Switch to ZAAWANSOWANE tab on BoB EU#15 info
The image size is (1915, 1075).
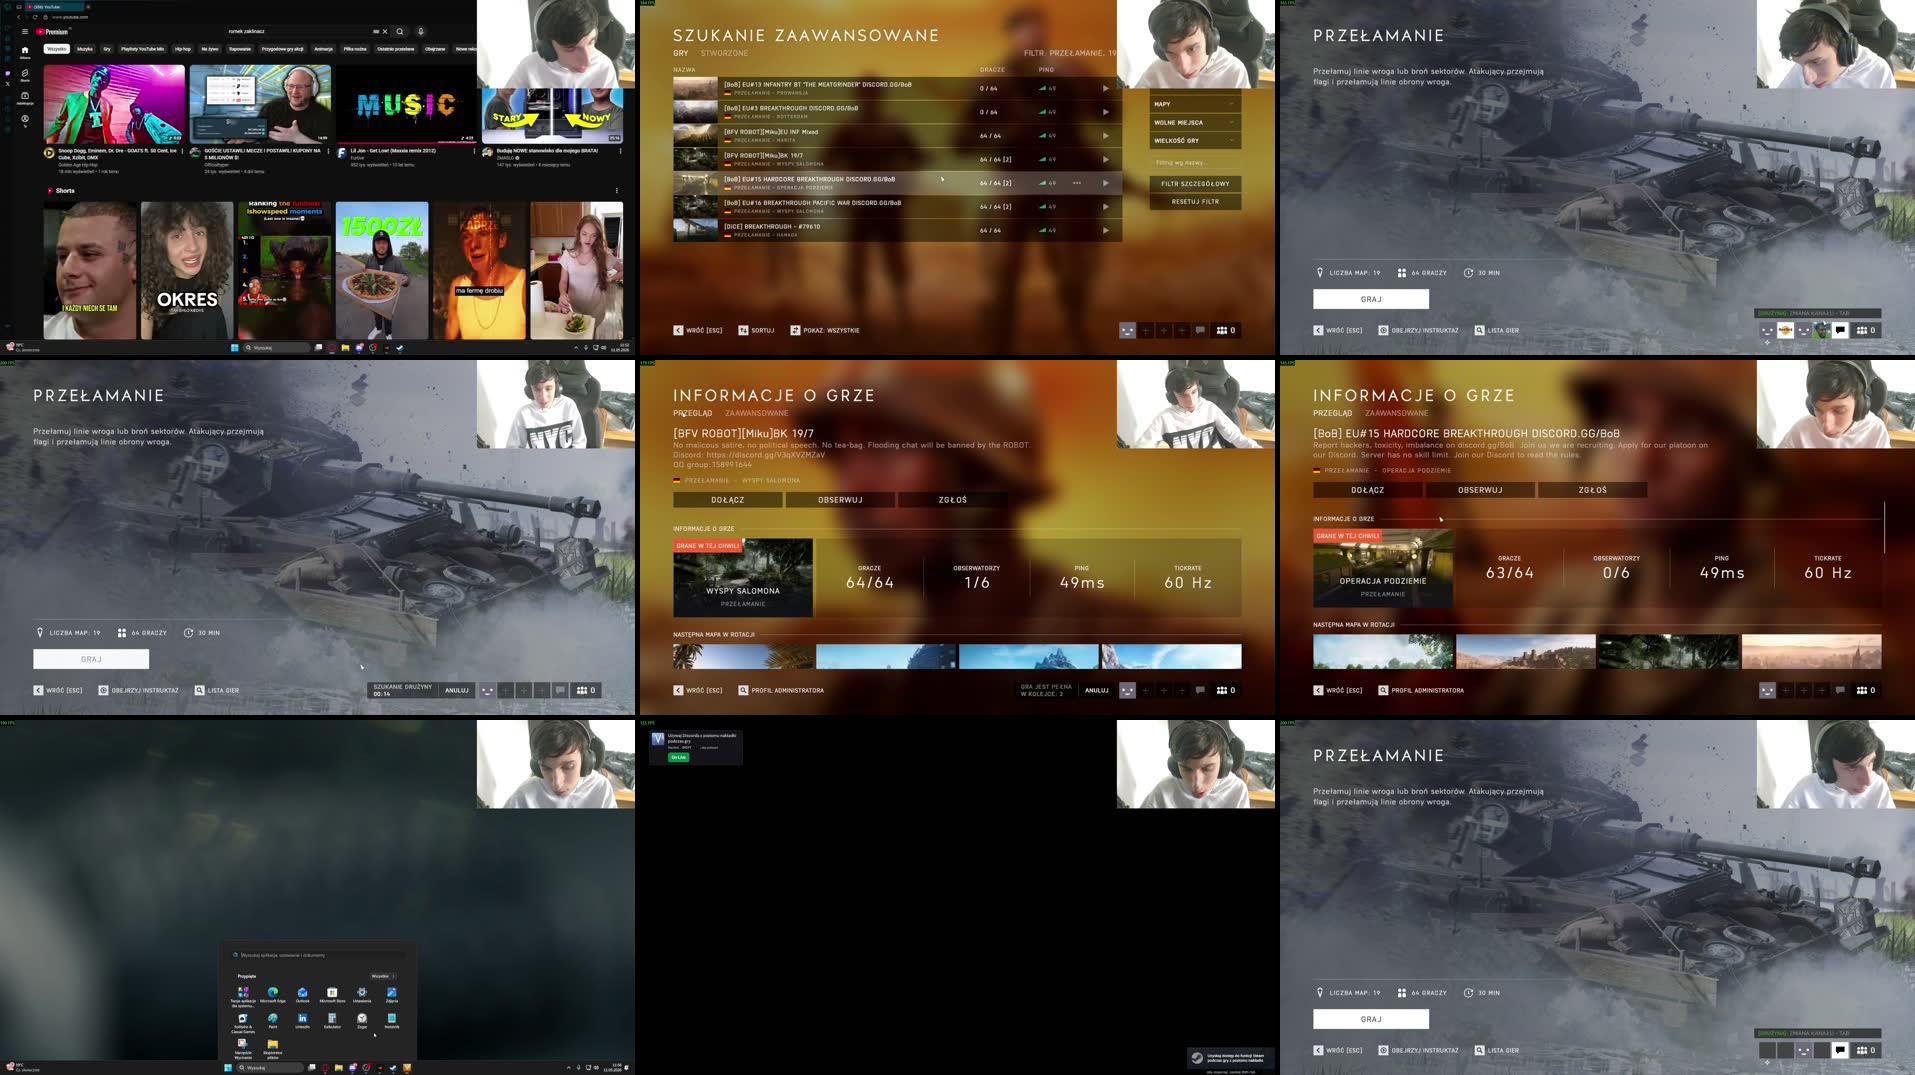(x=1396, y=413)
